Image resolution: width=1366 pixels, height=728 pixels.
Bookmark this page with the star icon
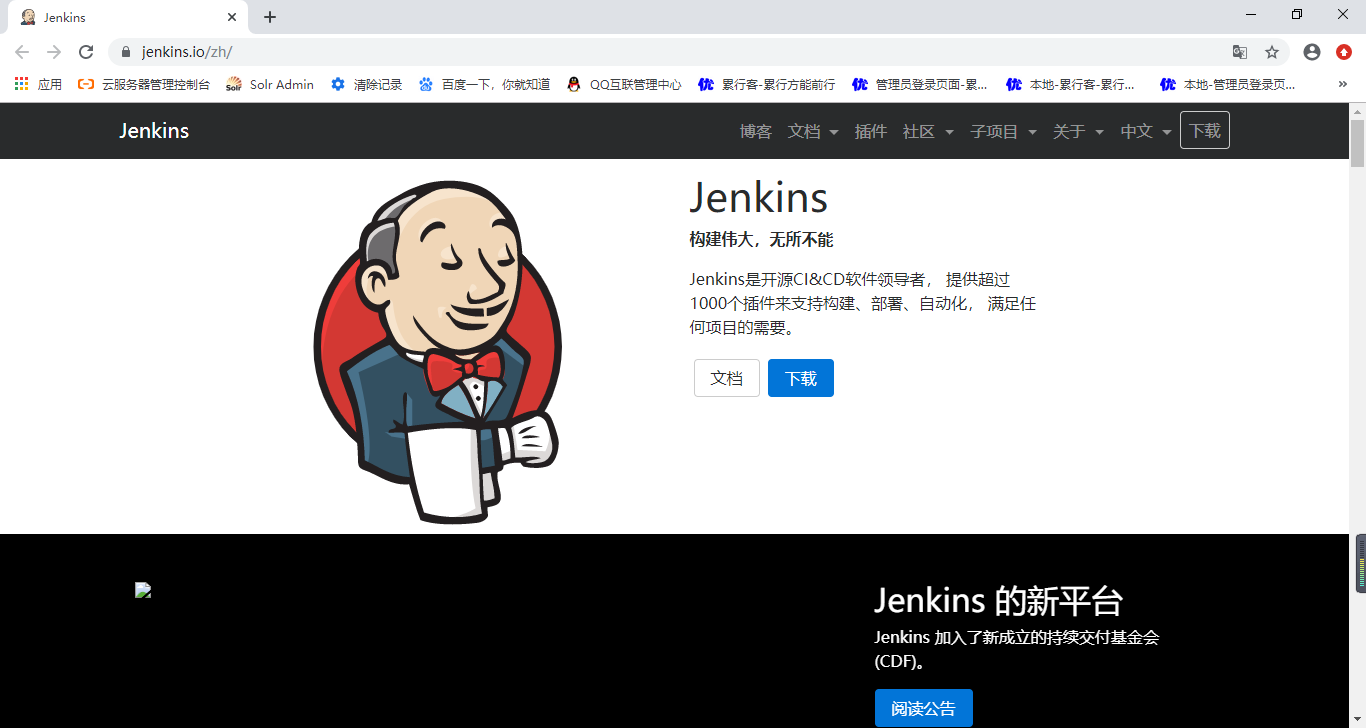1272,52
